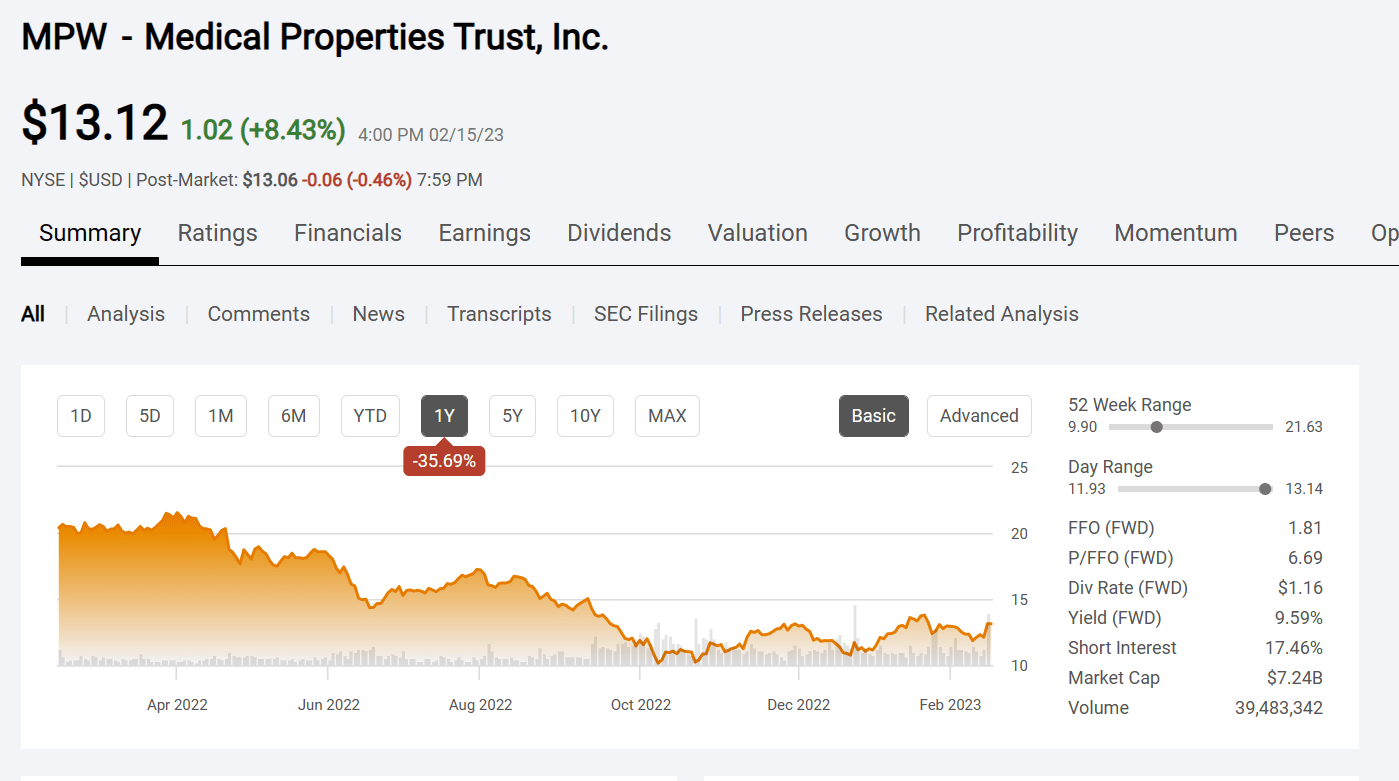Switch to the Dividends tab
Viewport: 1399px width, 781px height.
(x=619, y=233)
